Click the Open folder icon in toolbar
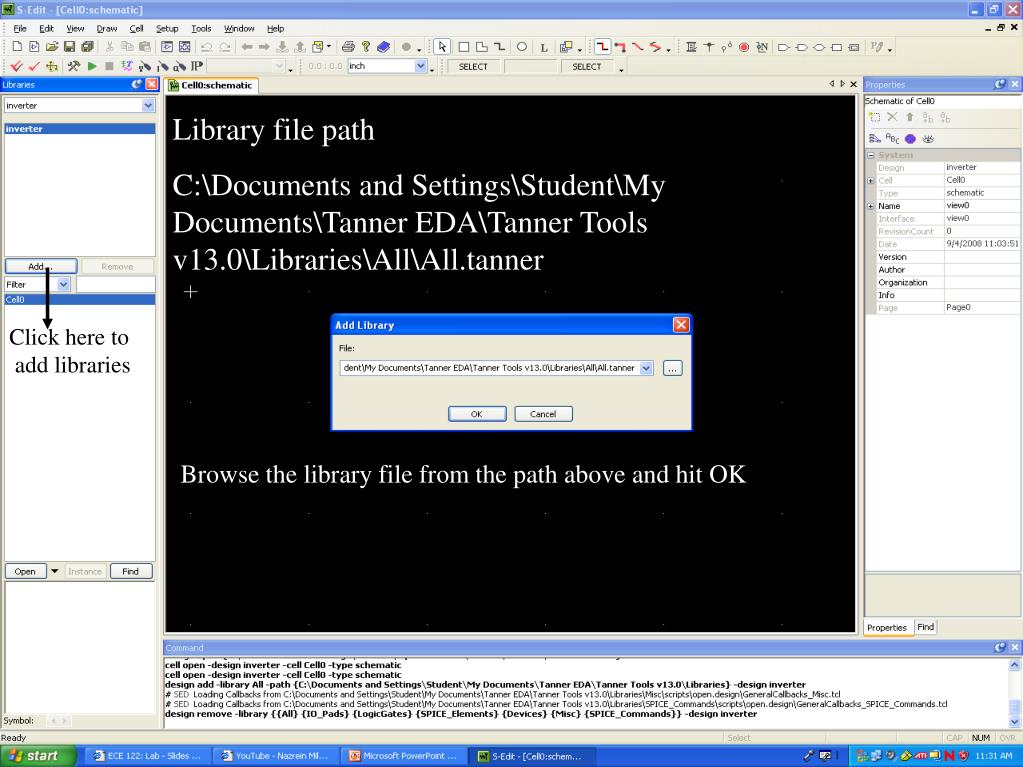 pos(52,47)
